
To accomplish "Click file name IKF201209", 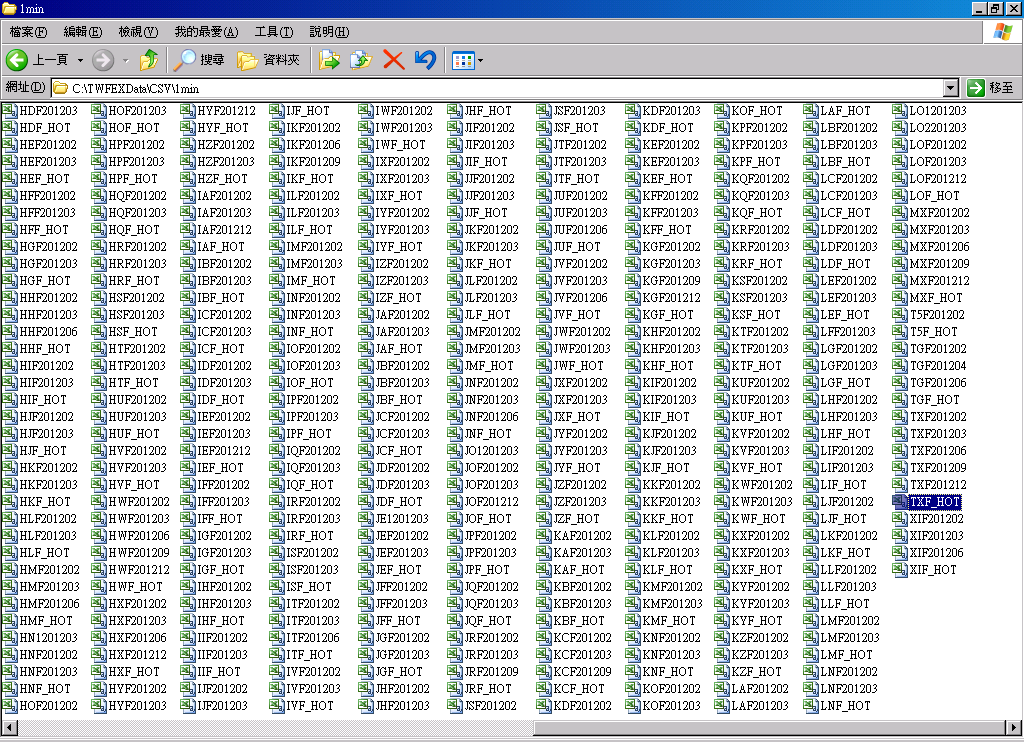I will (x=313, y=161).
